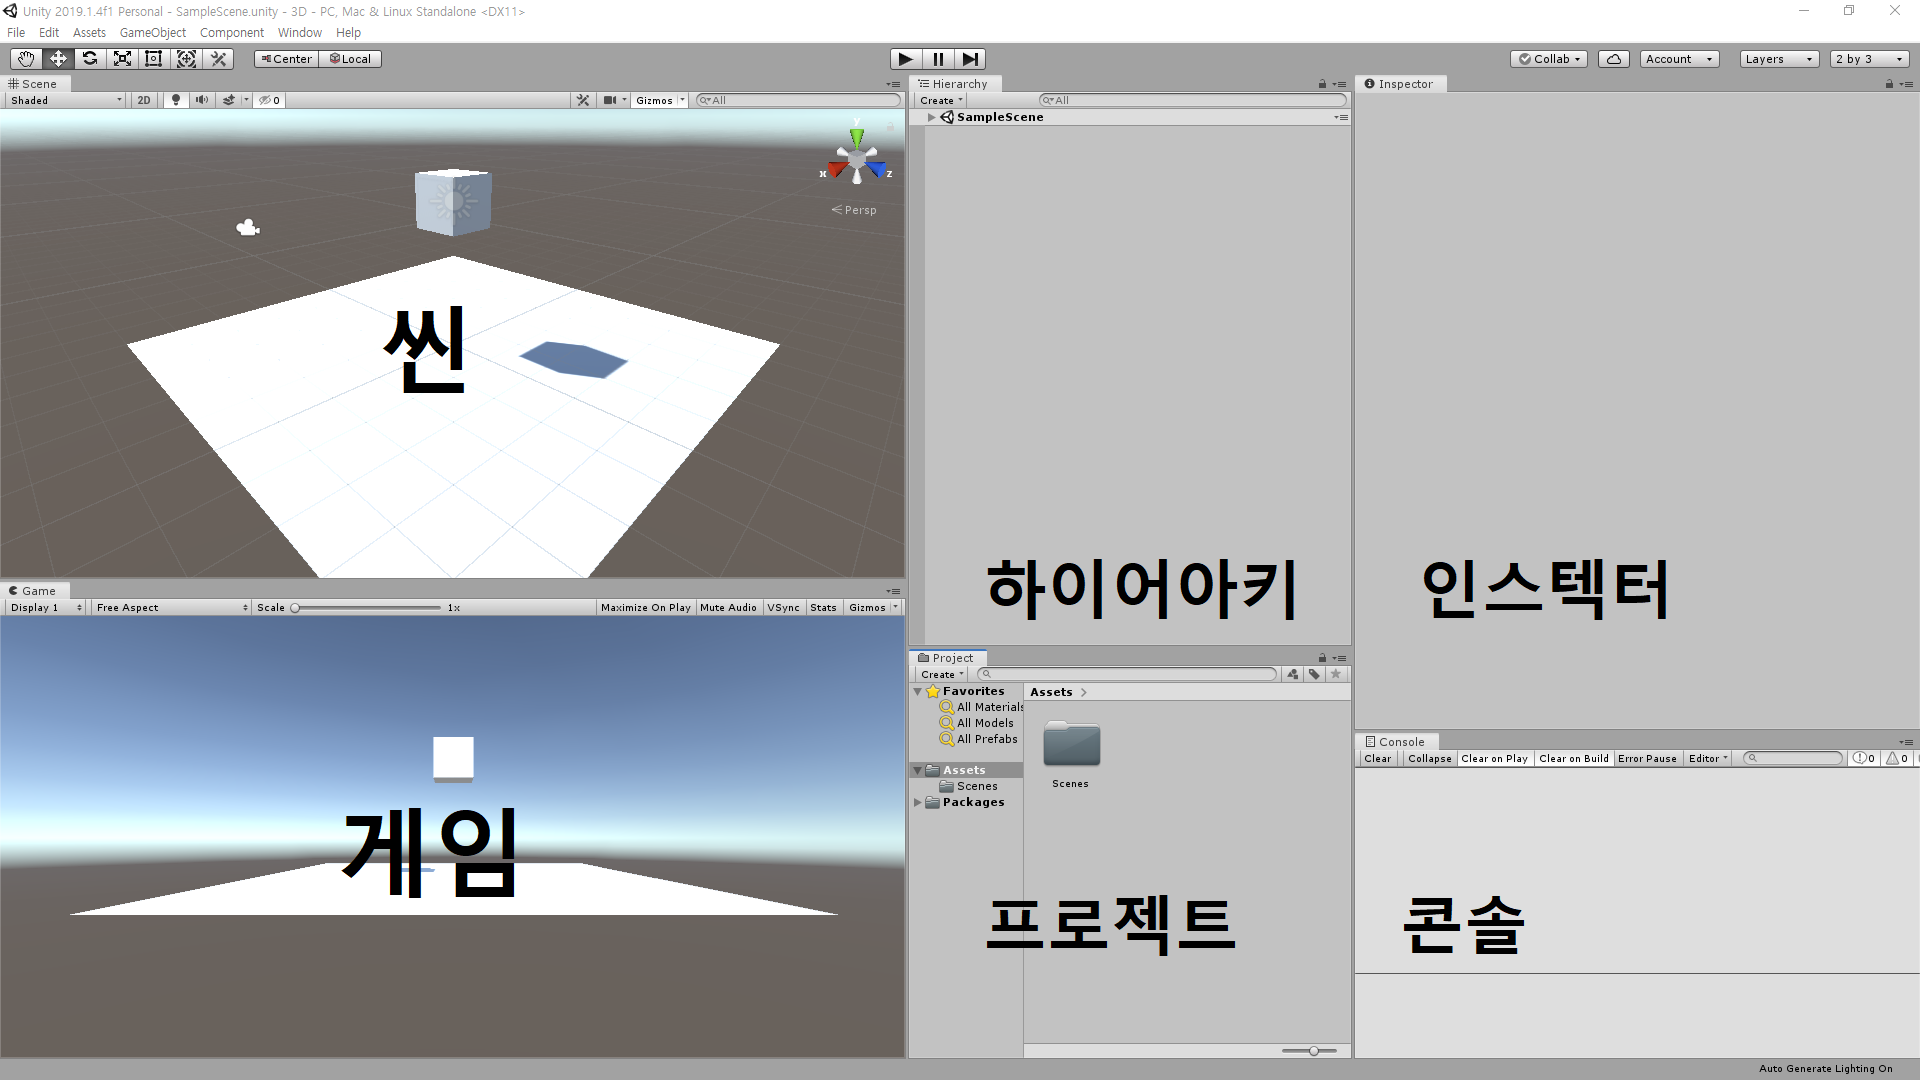Expand the SampleScene hierarchy item
Image resolution: width=1920 pixels, height=1080 pixels.
[x=931, y=117]
